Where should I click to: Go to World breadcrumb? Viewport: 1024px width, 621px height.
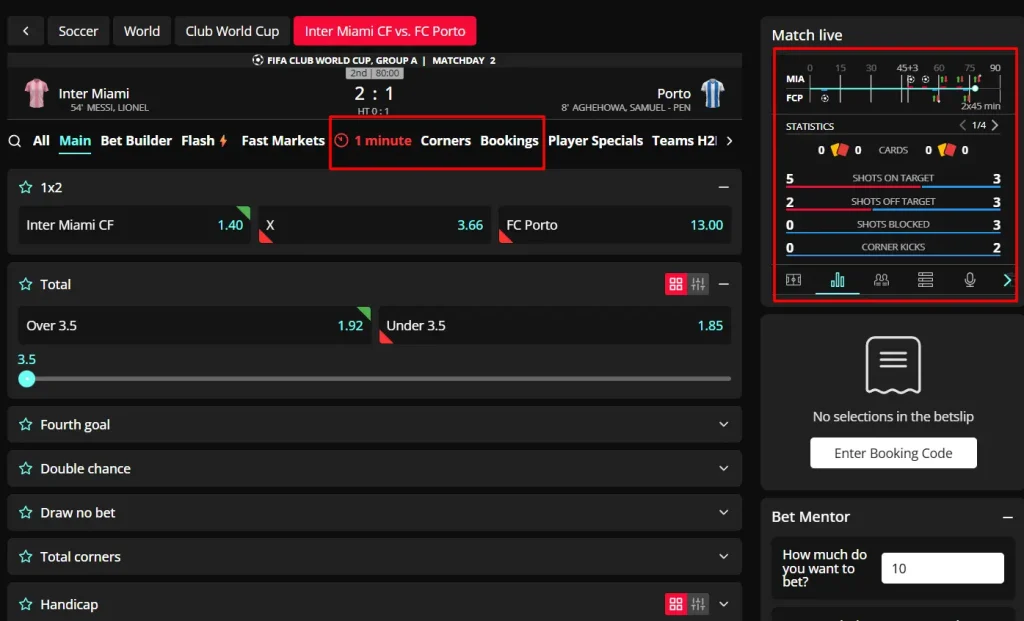click(x=142, y=31)
